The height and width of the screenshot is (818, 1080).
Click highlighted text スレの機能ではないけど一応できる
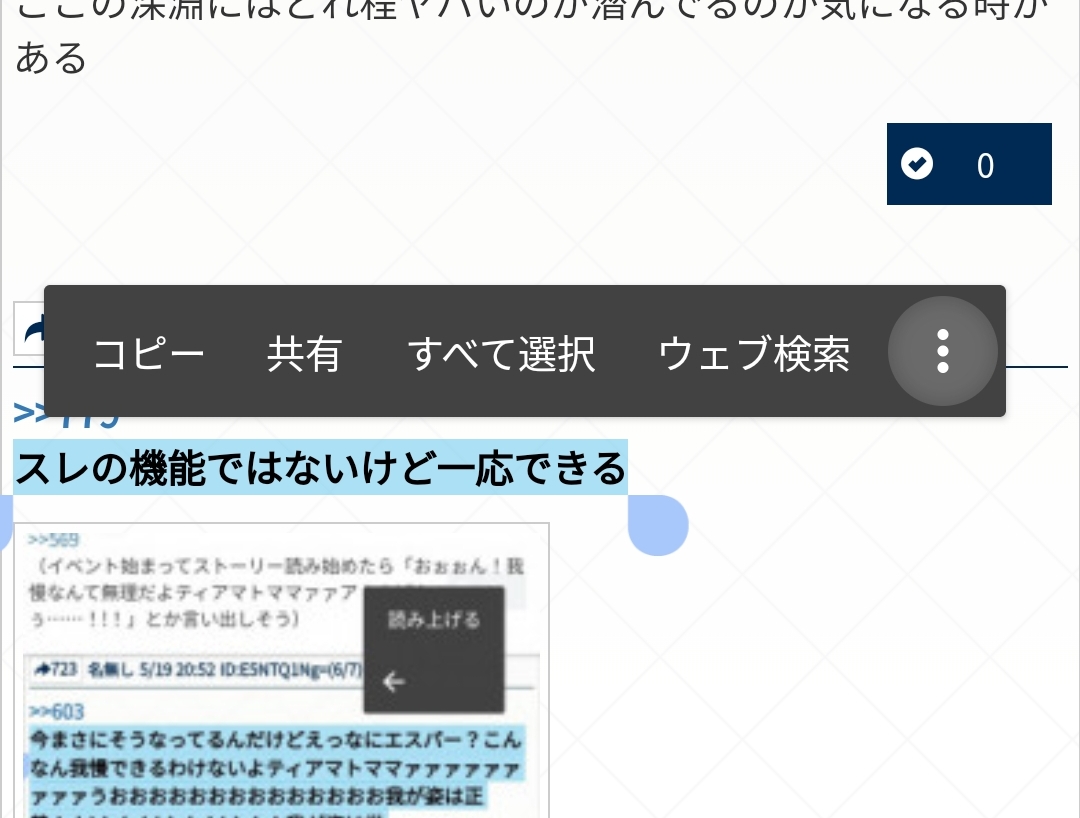[320, 468]
